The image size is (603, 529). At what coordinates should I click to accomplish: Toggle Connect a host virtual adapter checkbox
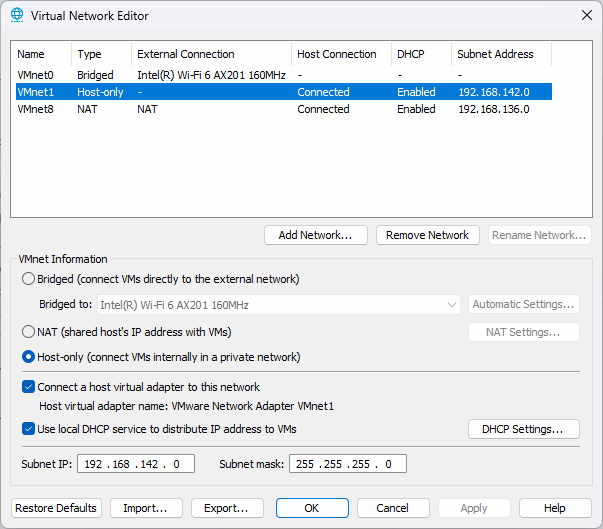pyautogui.click(x=28, y=387)
